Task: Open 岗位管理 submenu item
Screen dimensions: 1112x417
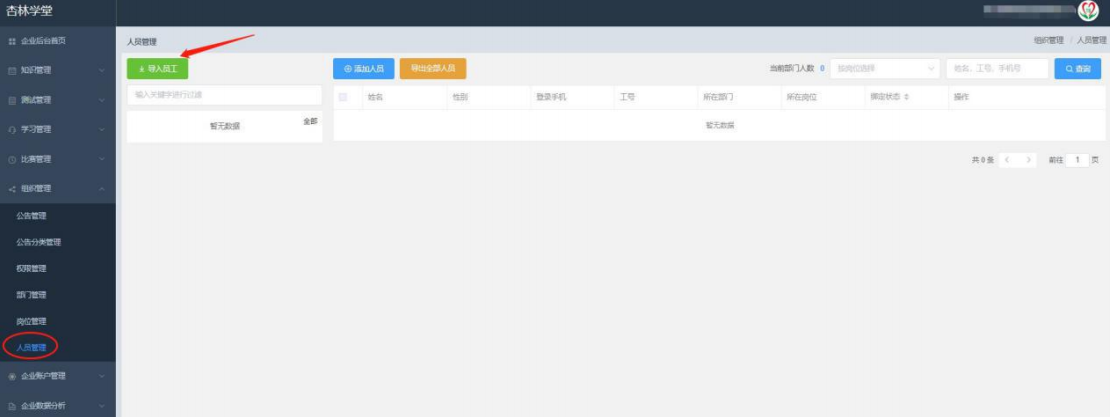Action: pyautogui.click(x=31, y=321)
